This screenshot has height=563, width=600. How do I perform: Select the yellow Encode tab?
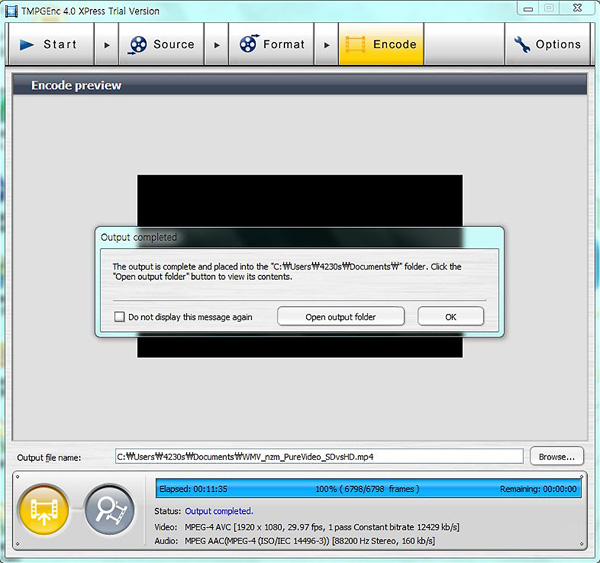pyautogui.click(x=381, y=44)
